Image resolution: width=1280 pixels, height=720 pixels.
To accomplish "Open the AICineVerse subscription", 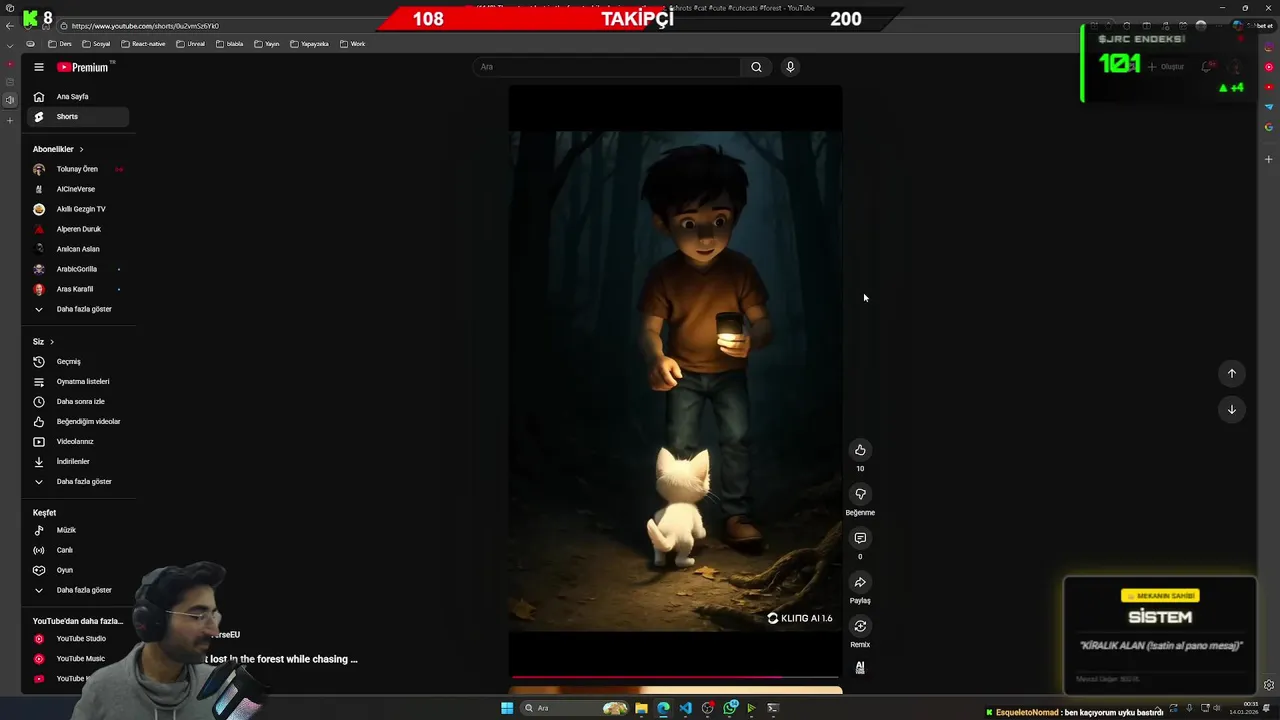I will [x=78, y=189].
